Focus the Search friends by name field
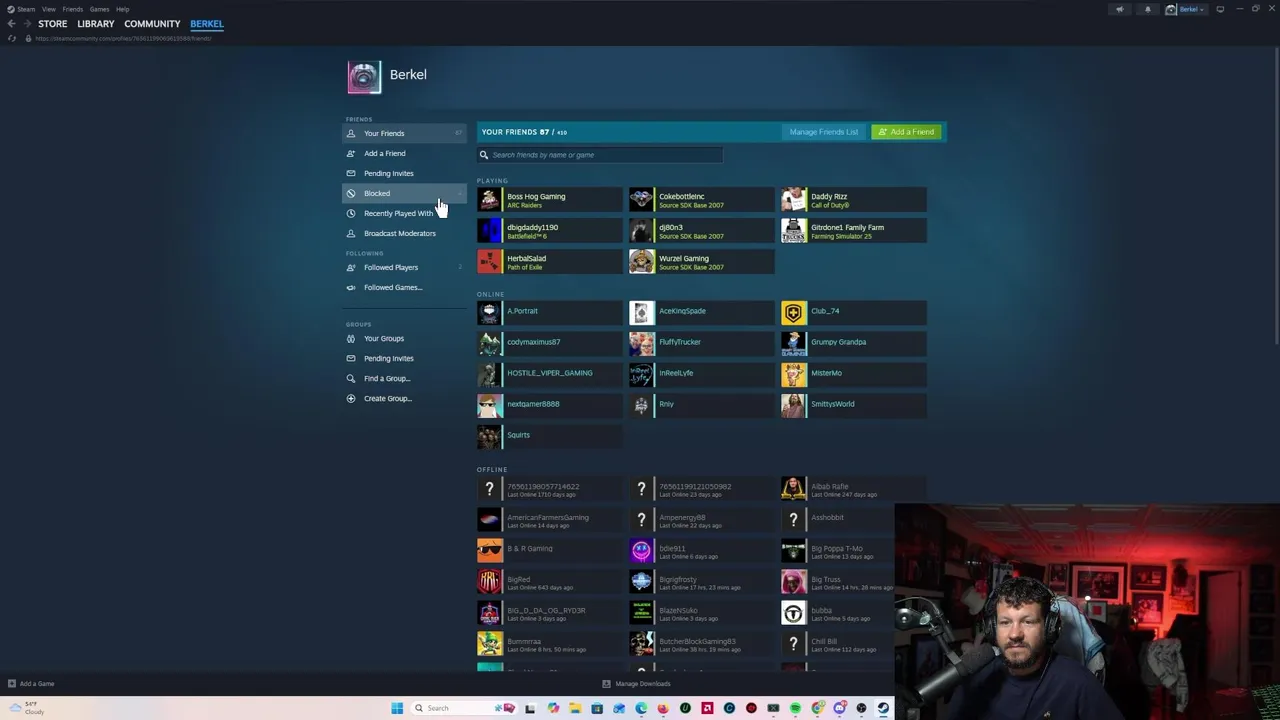The width and height of the screenshot is (1280, 720). [600, 155]
